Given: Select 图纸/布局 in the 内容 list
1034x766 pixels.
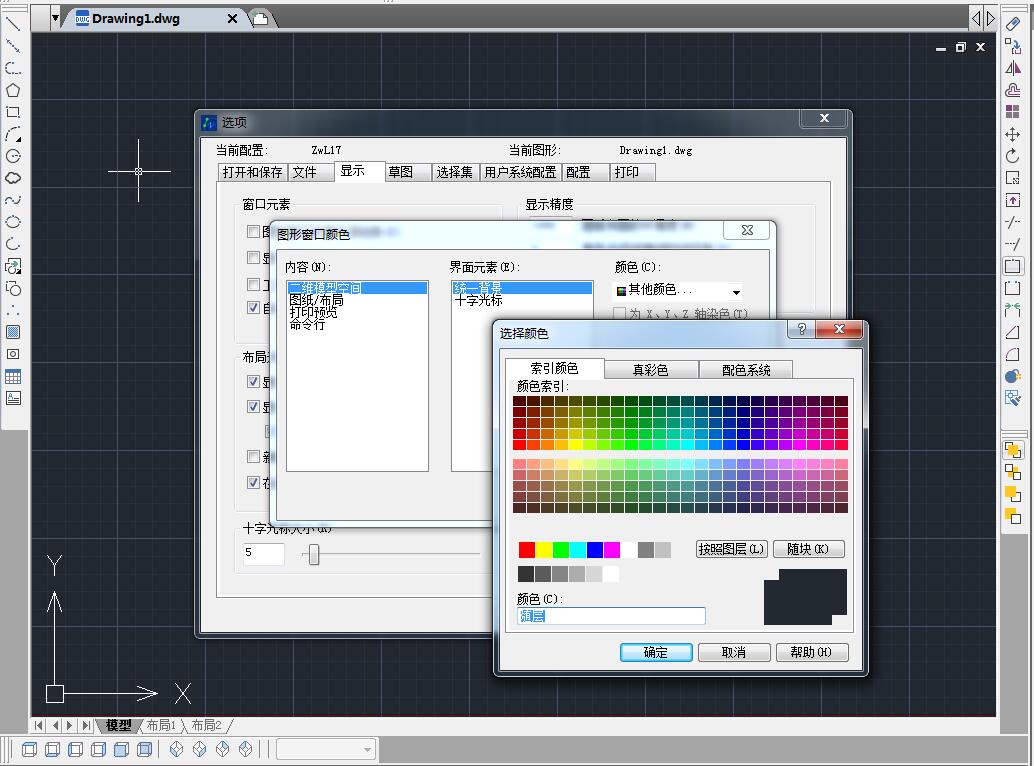Looking at the screenshot, I should (316, 300).
